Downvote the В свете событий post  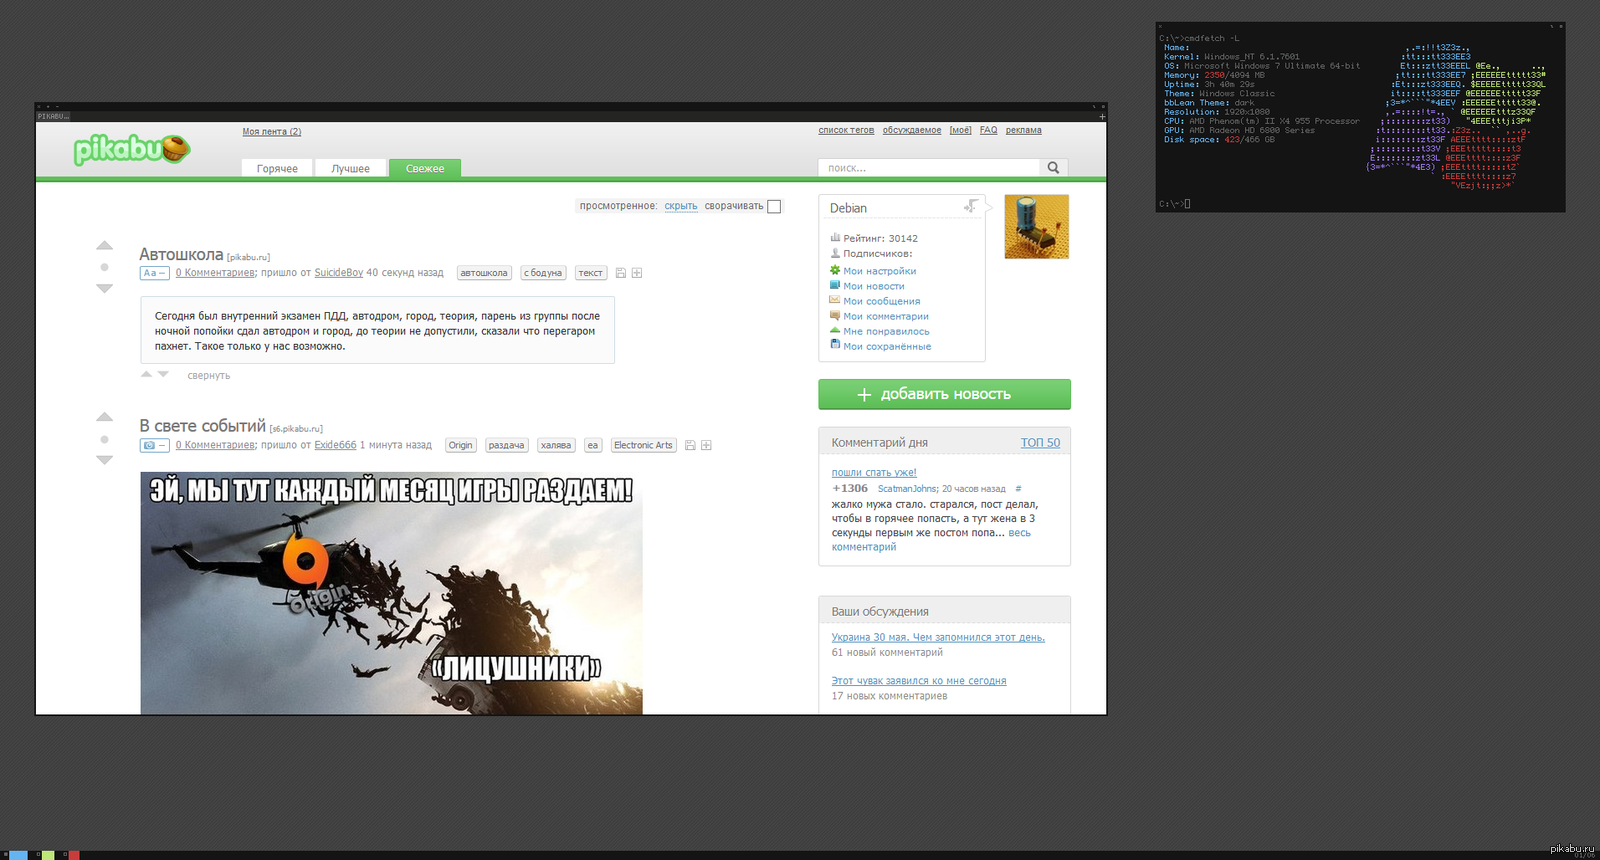[x=105, y=460]
